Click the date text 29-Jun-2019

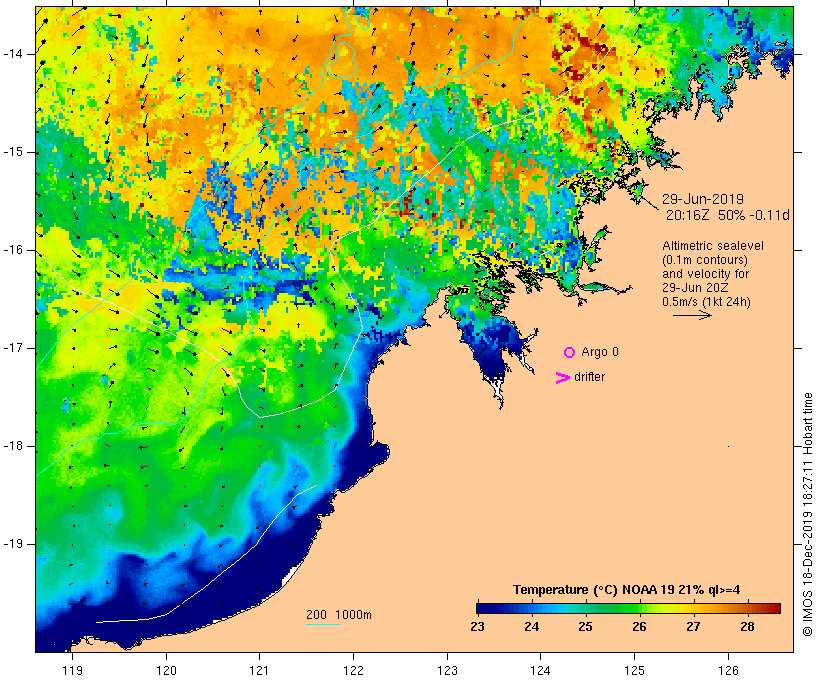pyautogui.click(x=703, y=199)
